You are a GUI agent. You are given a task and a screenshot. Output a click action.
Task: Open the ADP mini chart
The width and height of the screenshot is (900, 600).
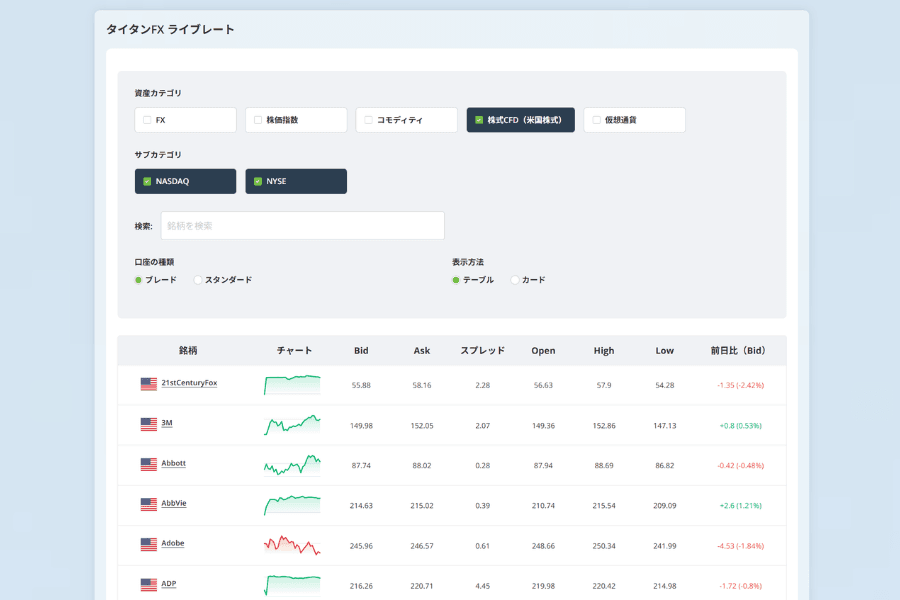click(292, 586)
